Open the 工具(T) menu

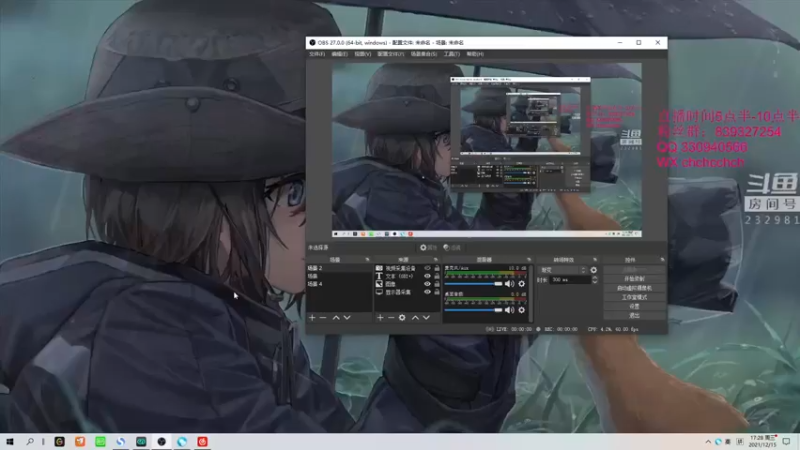(452, 54)
